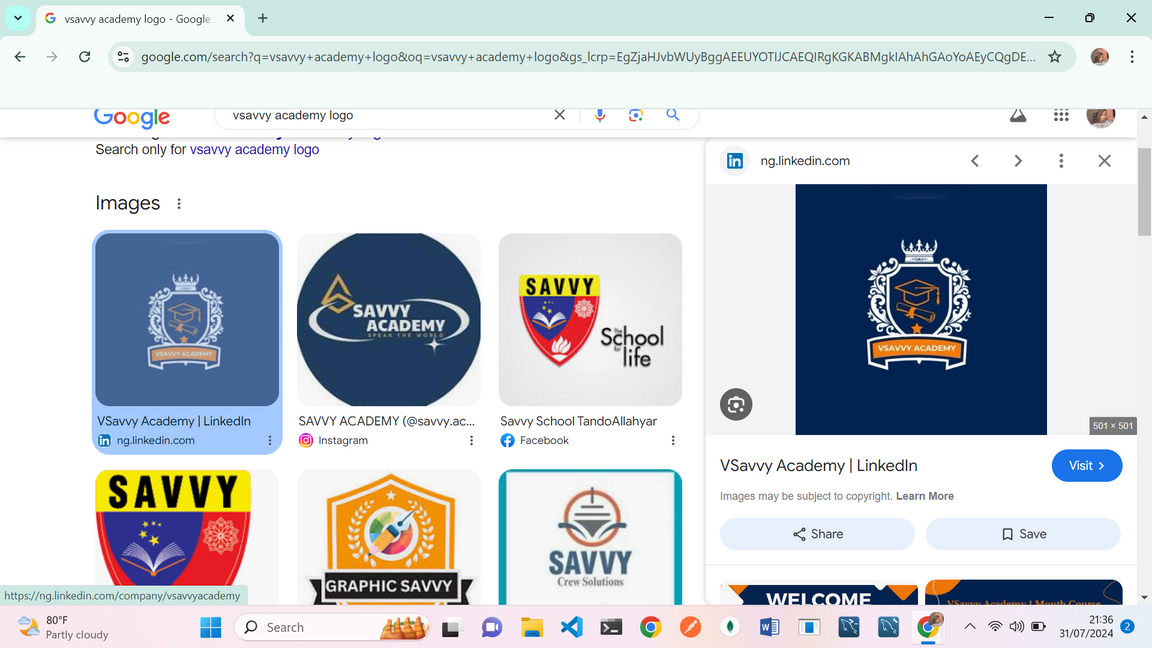
Task: Click the Visit button
Action: (x=1087, y=466)
